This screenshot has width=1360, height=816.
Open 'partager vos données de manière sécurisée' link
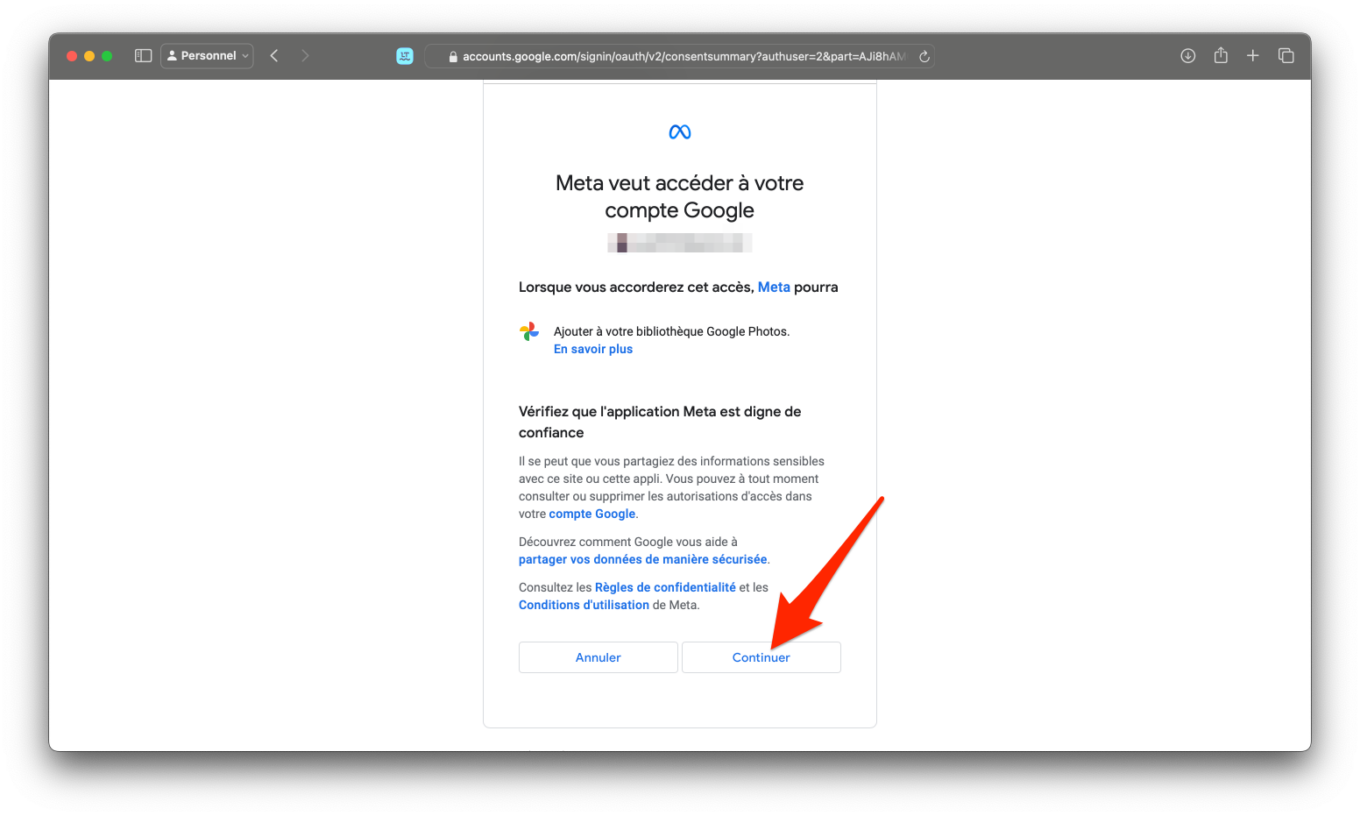(643, 560)
